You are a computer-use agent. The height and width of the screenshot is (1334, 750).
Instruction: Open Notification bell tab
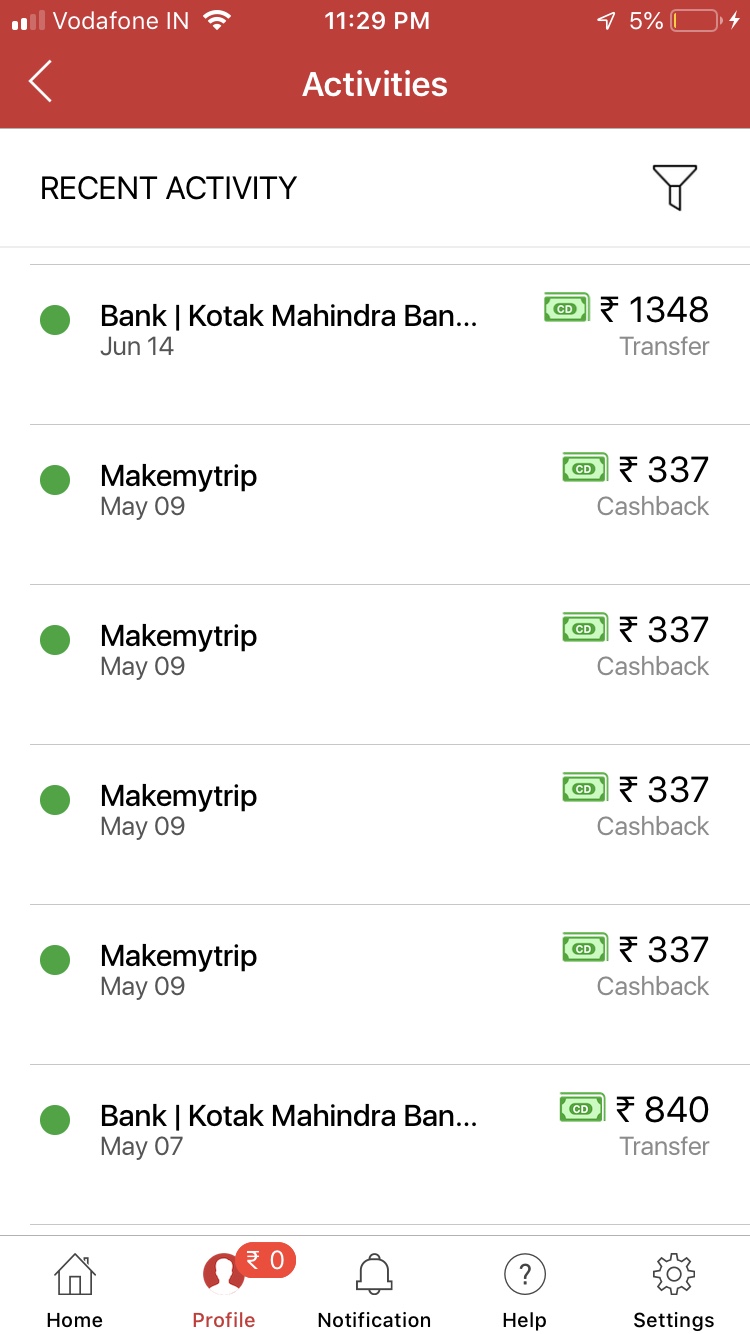tap(374, 1290)
